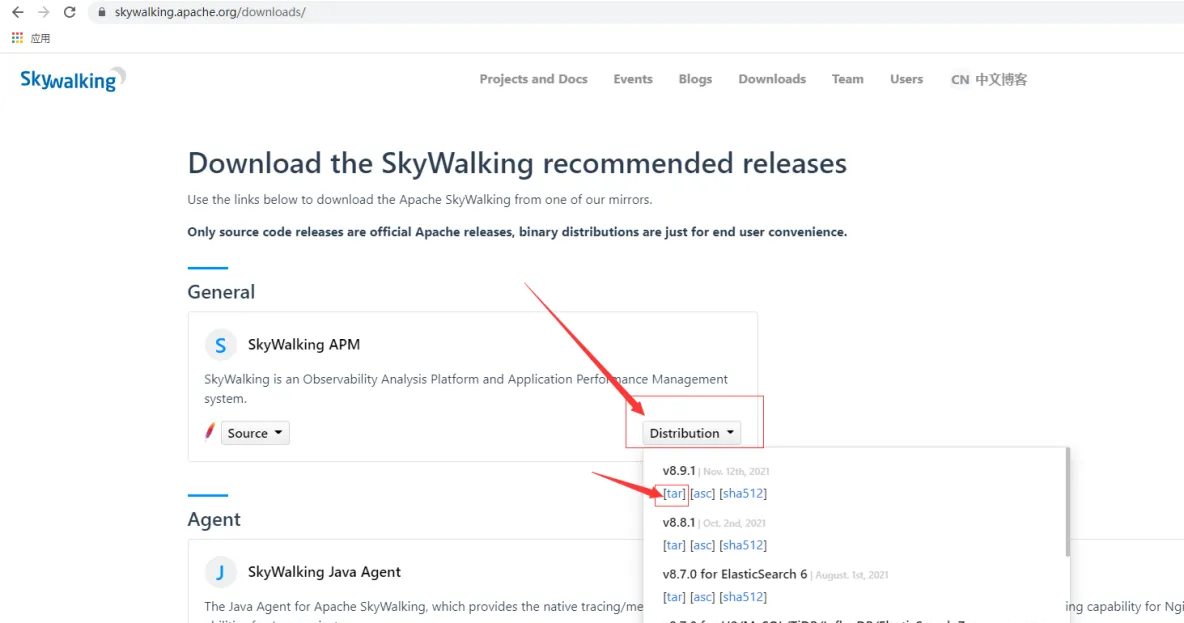Open v8.7.0 ElasticSearch 6 sha512 link
1184x623 pixels.
pos(743,597)
